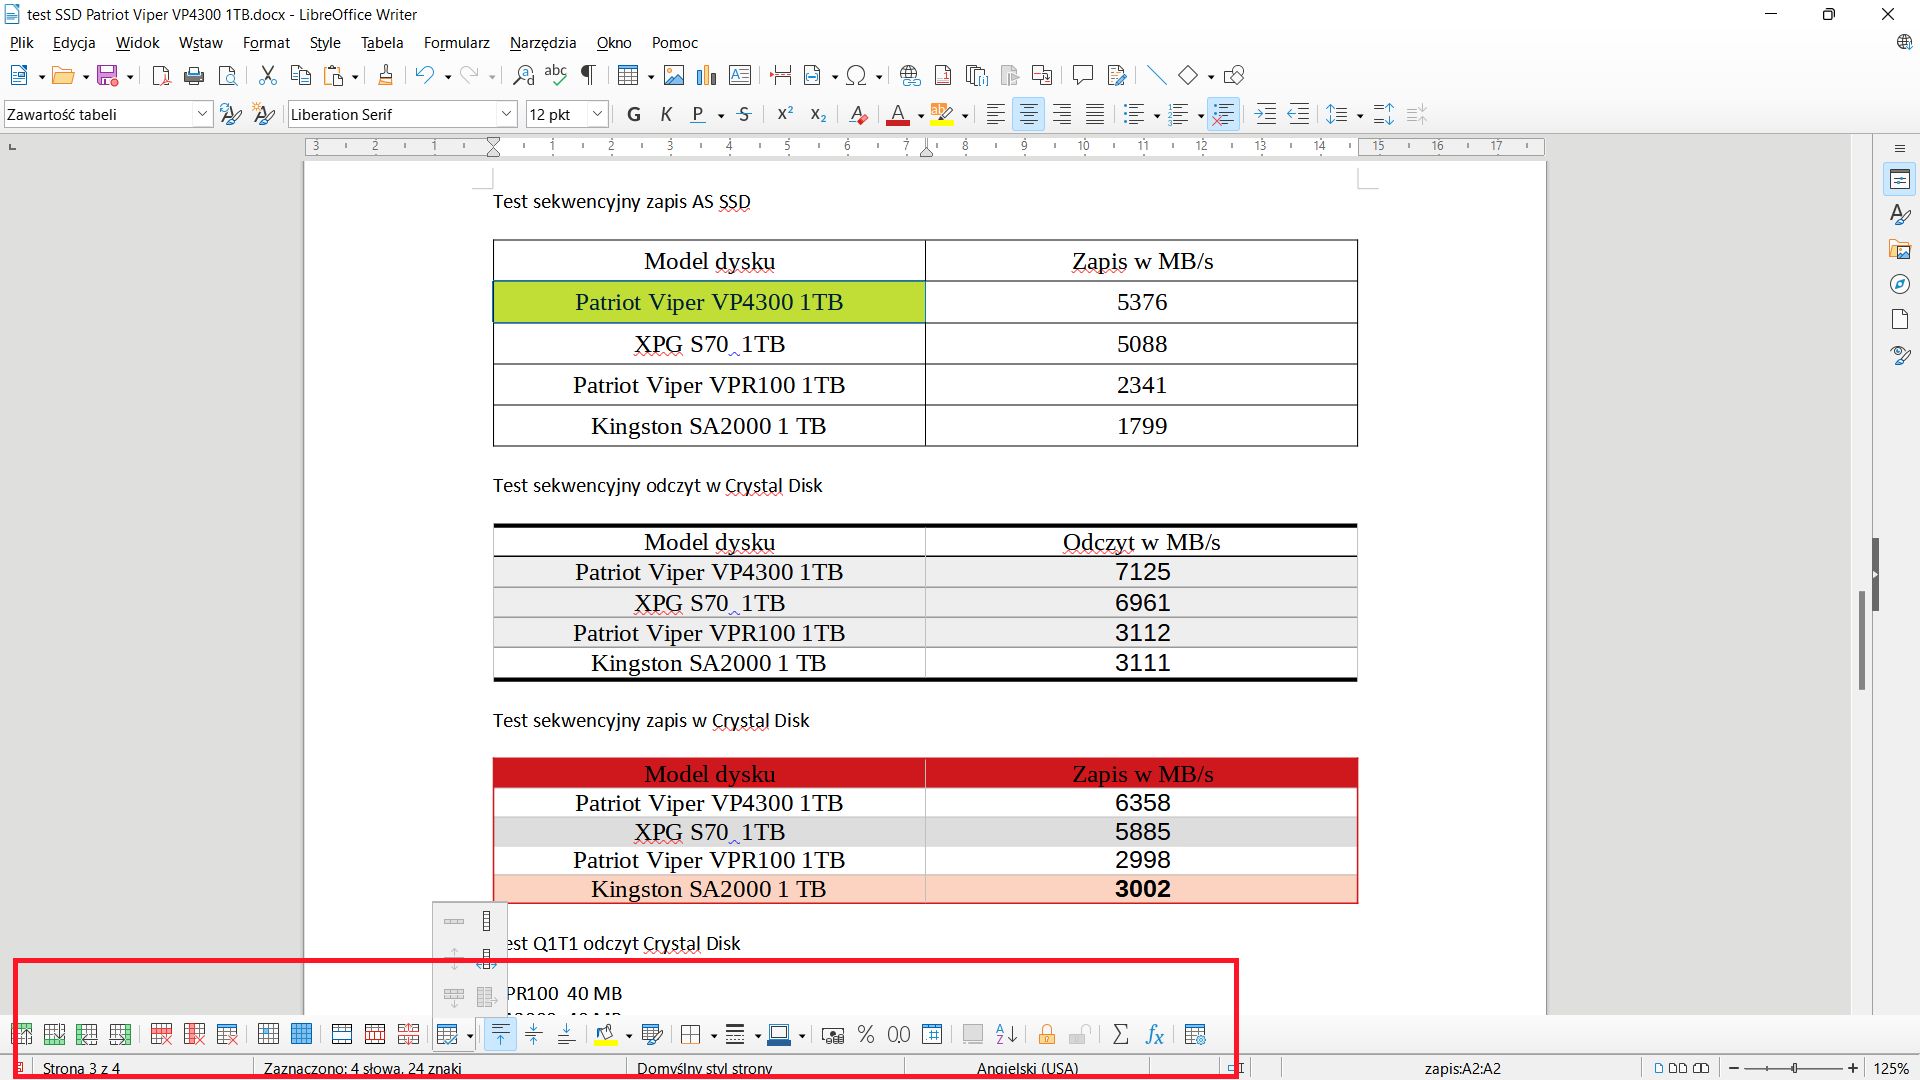
Task: Insert the Sum function from the table toolbar
Action: 1120,1034
